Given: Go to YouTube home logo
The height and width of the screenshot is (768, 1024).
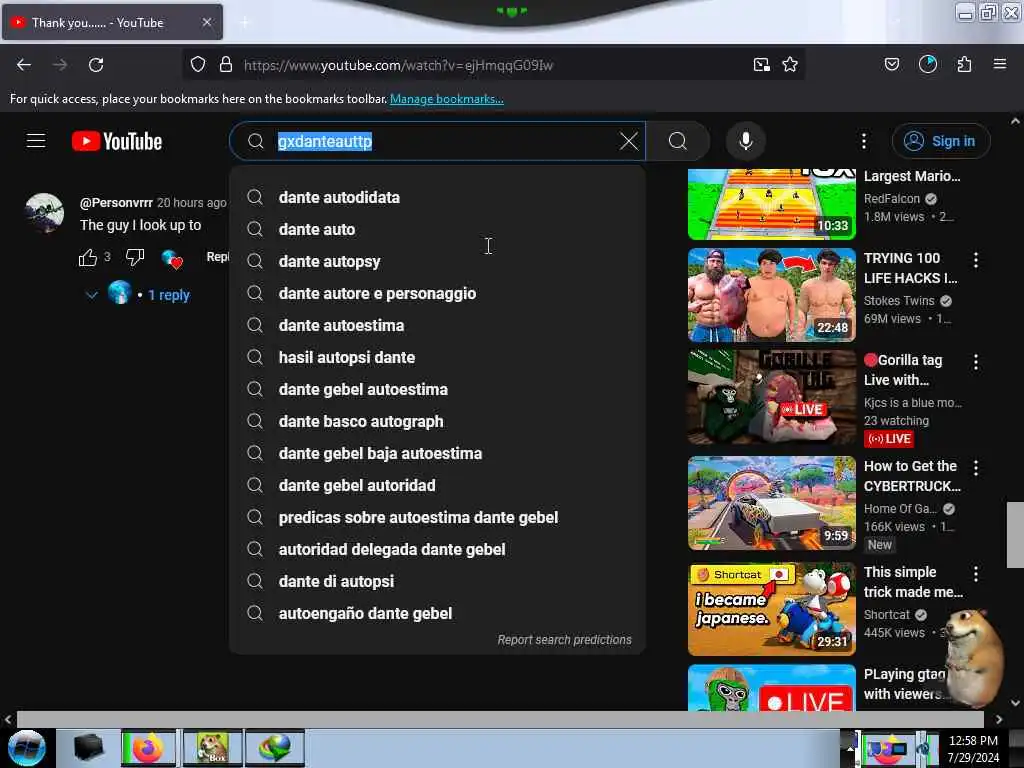Looking at the screenshot, I should 117,141.
